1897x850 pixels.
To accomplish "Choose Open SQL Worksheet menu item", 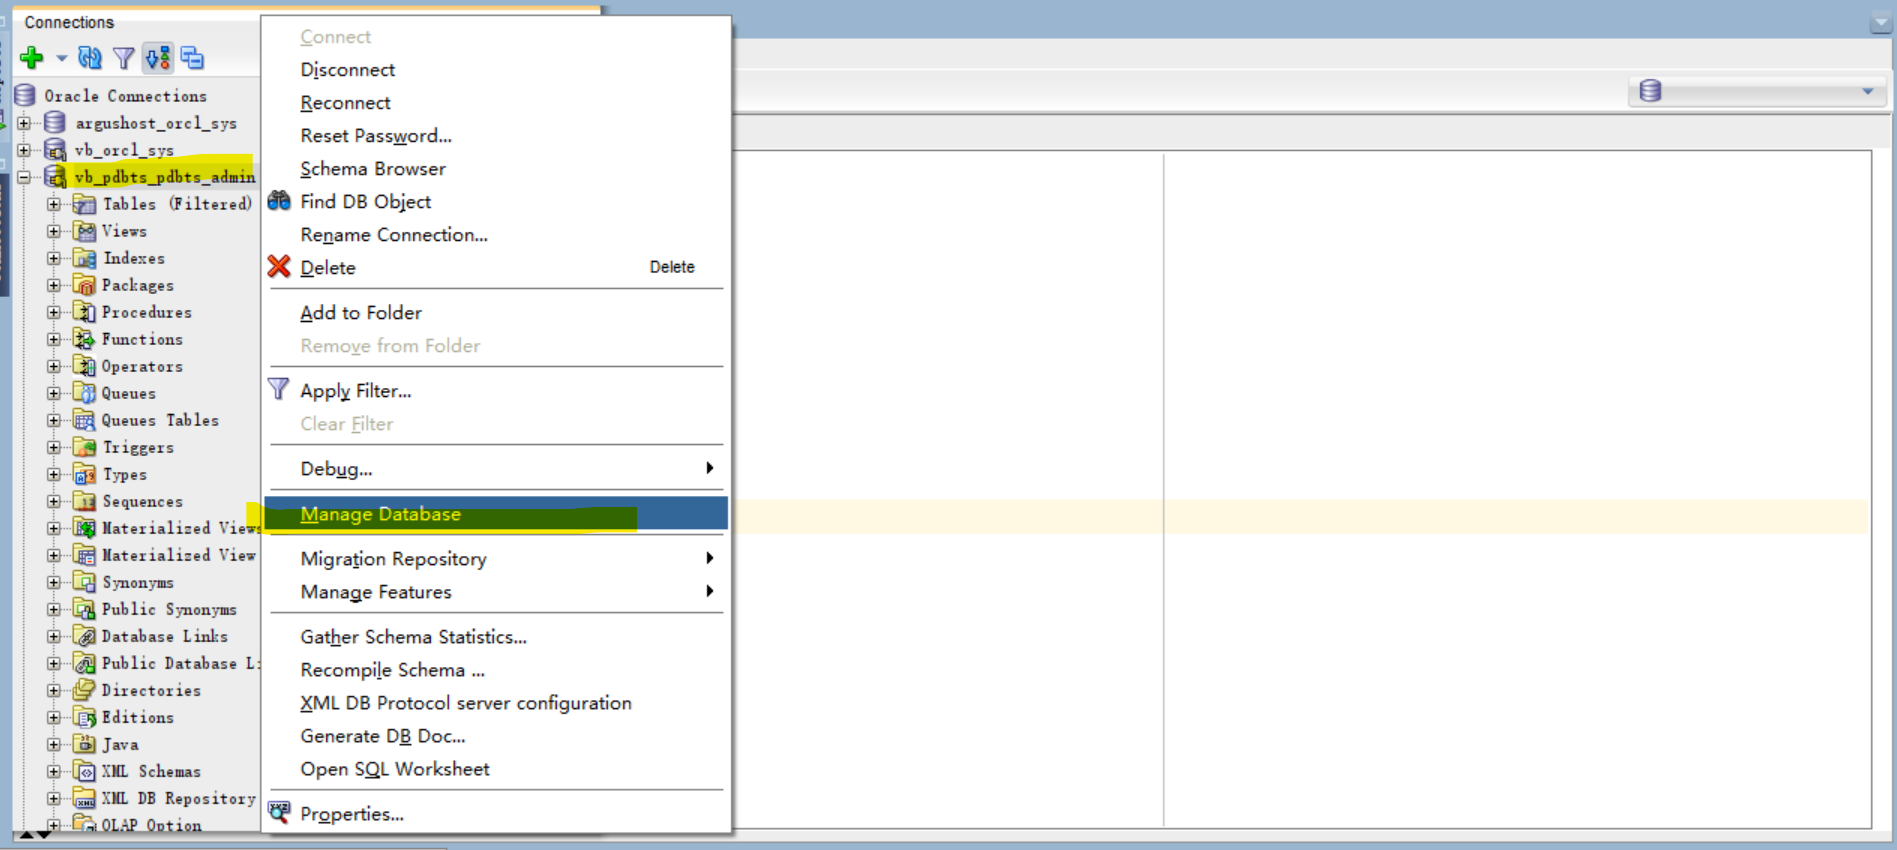I will (495, 768).
